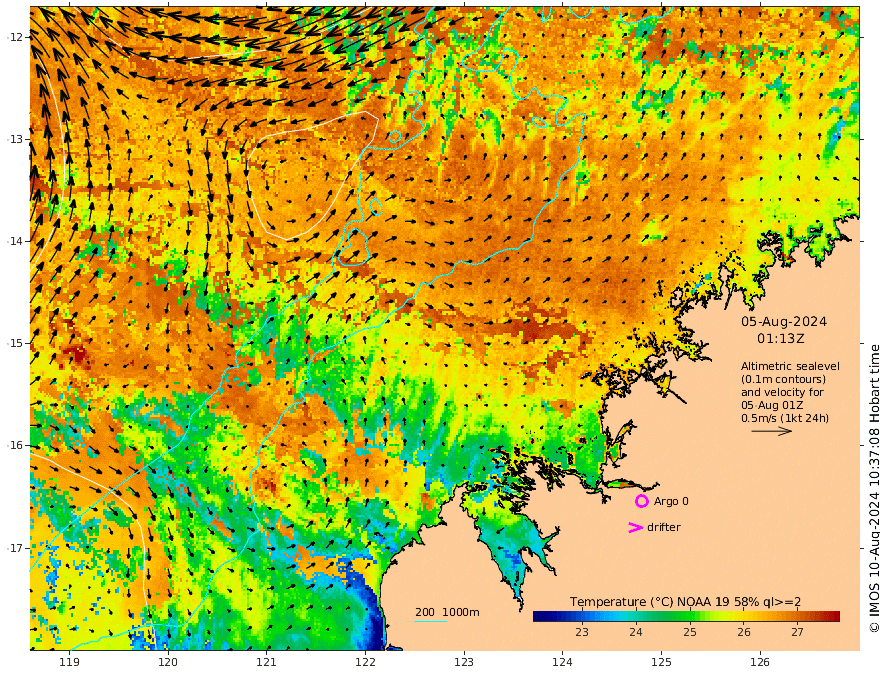Viewport: 880px width, 680px height.
Task: Click the IMOS copyright timestamp text
Action: (873, 488)
